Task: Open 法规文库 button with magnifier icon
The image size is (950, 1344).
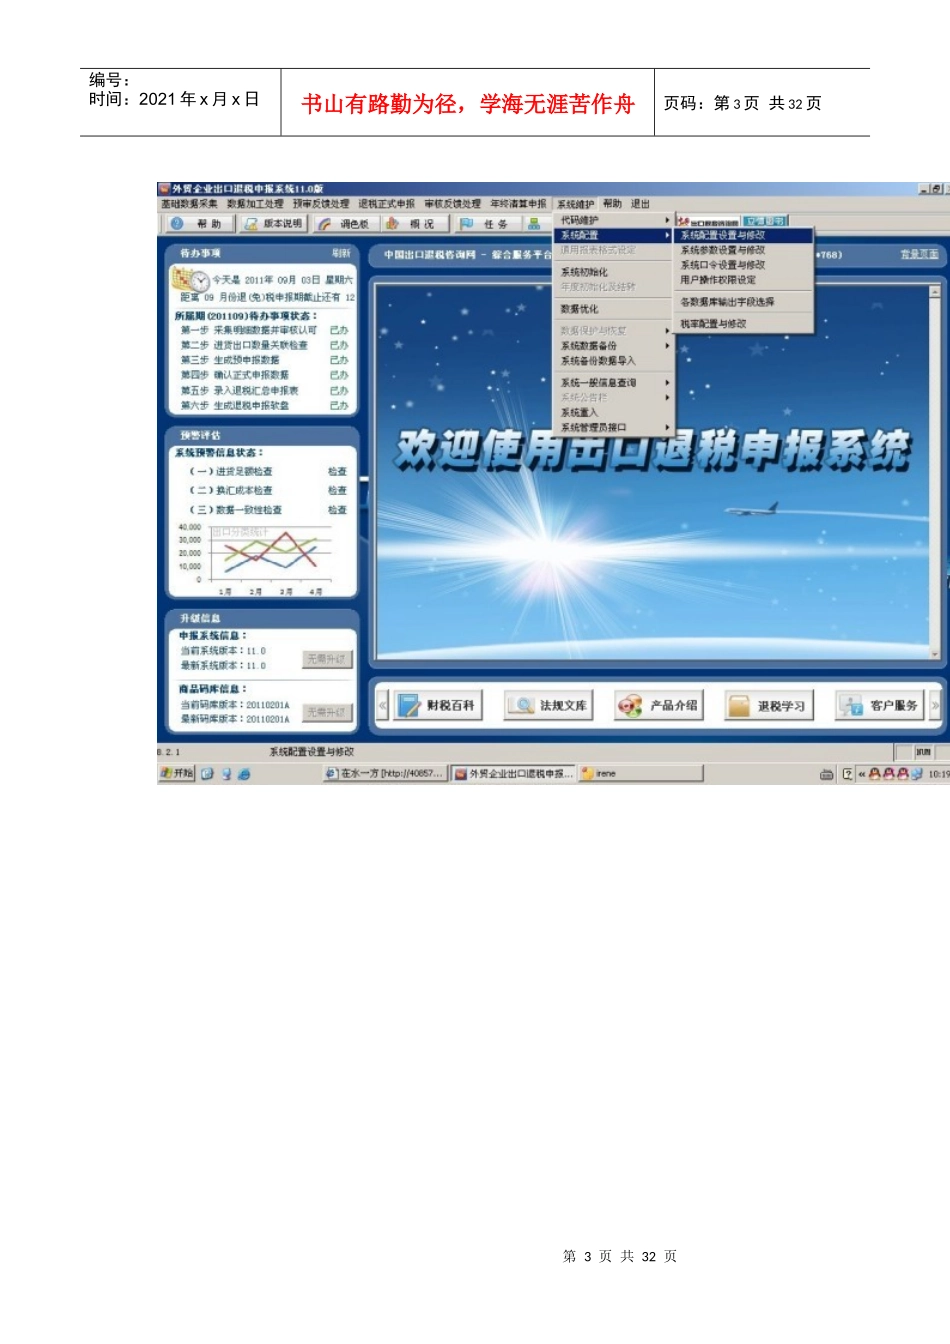Action: 548,706
